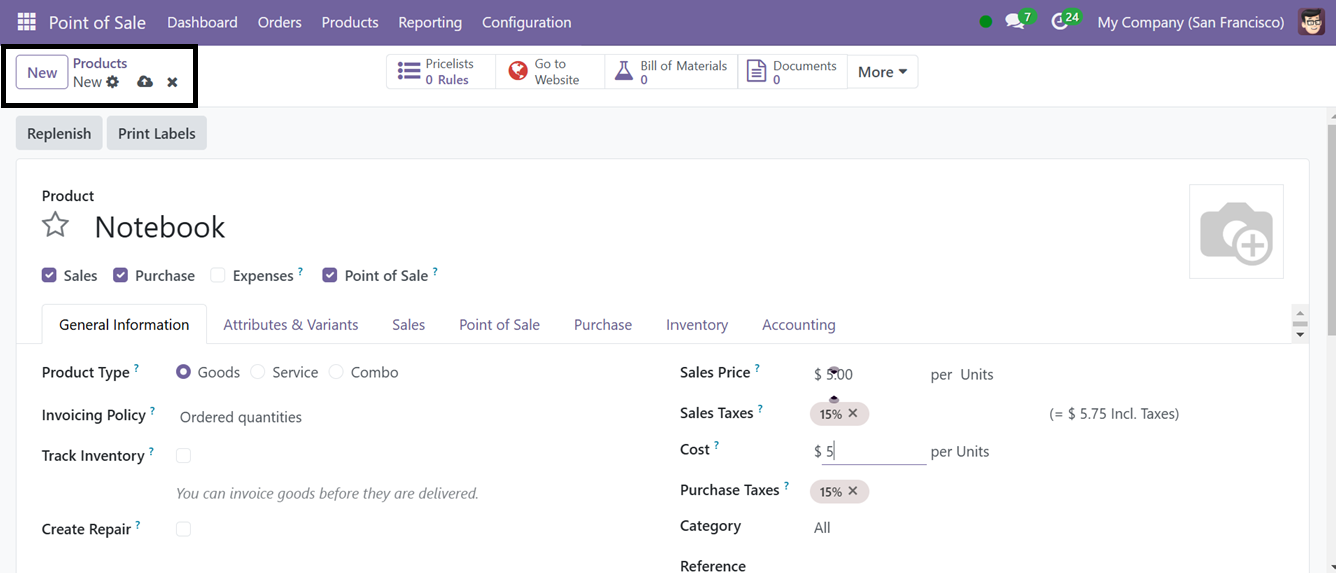Discard changes with the X icon
This screenshot has width=1336, height=573.
click(172, 82)
